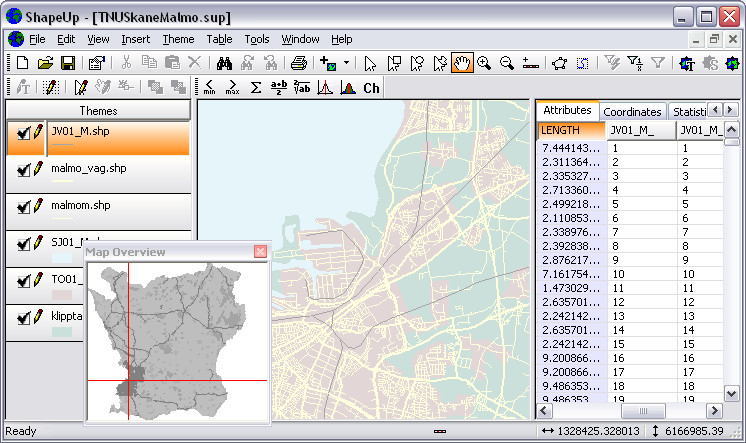Open the Insert menu

tap(136, 39)
